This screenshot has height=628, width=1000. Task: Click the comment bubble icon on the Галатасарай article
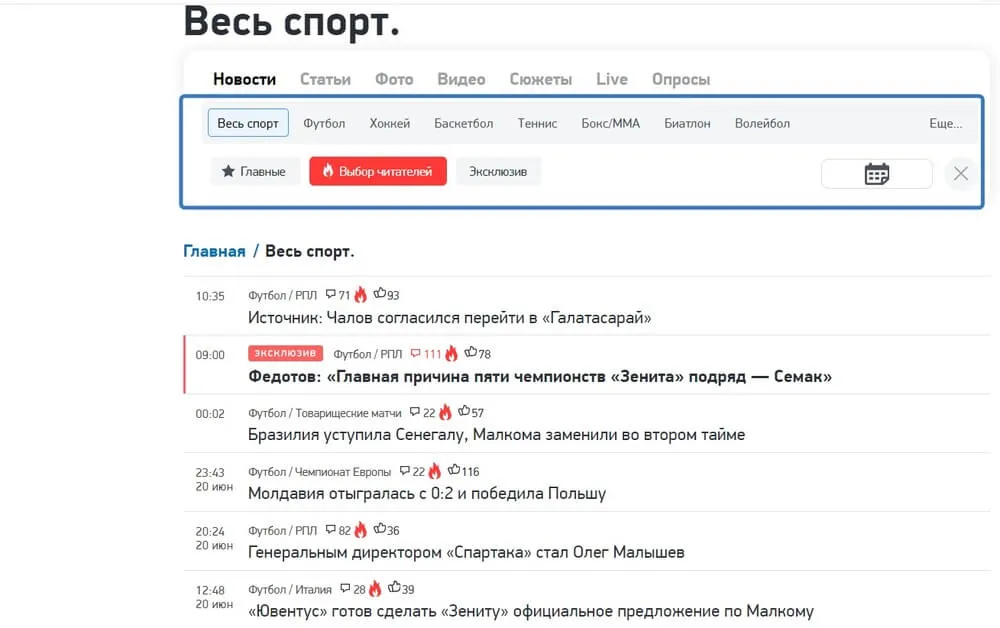pos(331,293)
